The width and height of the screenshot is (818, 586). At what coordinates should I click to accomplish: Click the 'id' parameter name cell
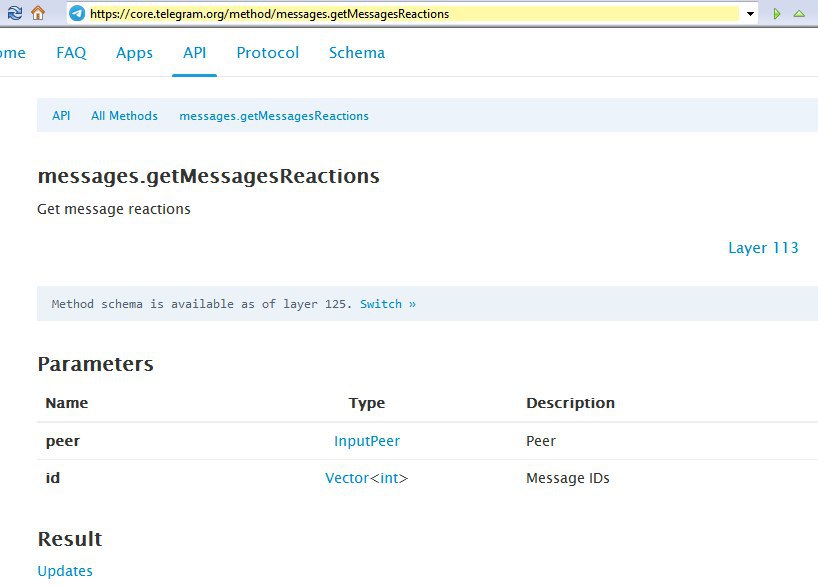click(x=53, y=478)
